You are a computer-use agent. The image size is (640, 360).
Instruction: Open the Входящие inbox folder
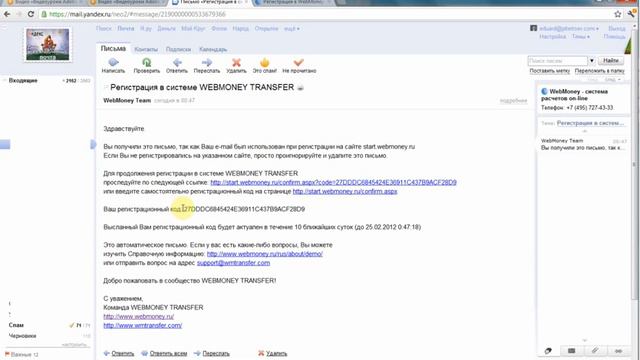click(x=23, y=80)
